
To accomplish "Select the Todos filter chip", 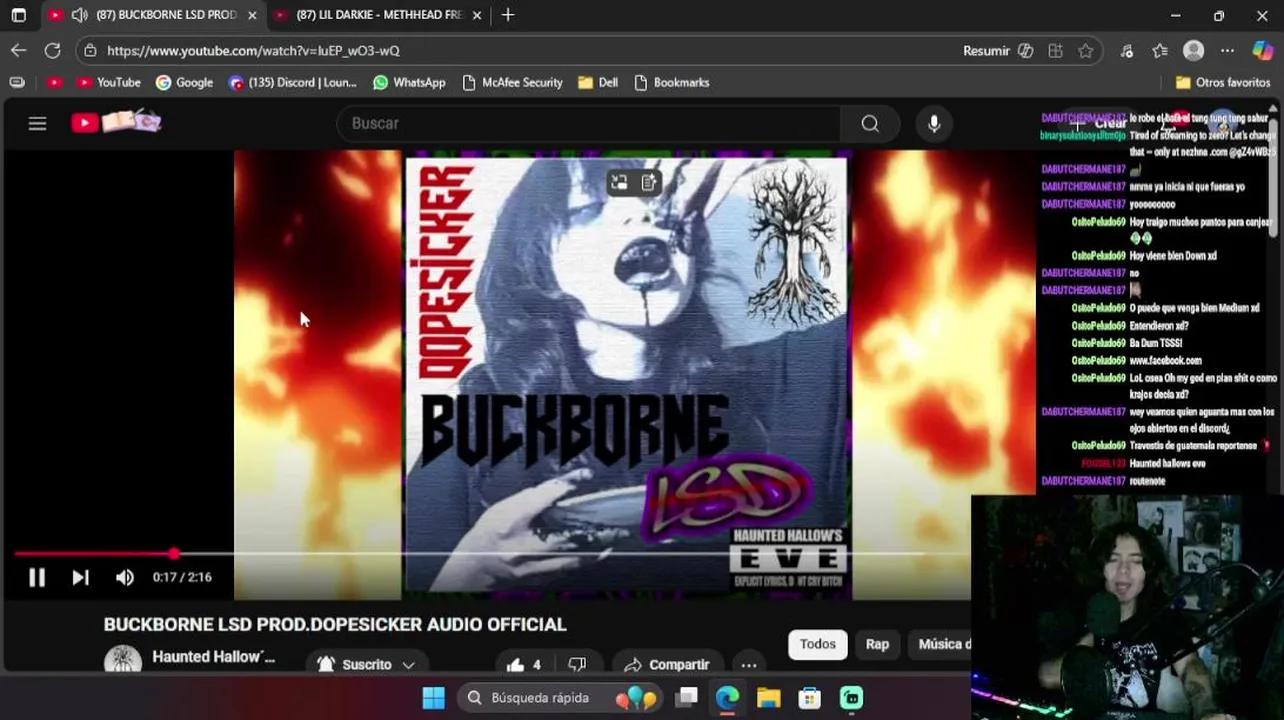I will [817, 644].
